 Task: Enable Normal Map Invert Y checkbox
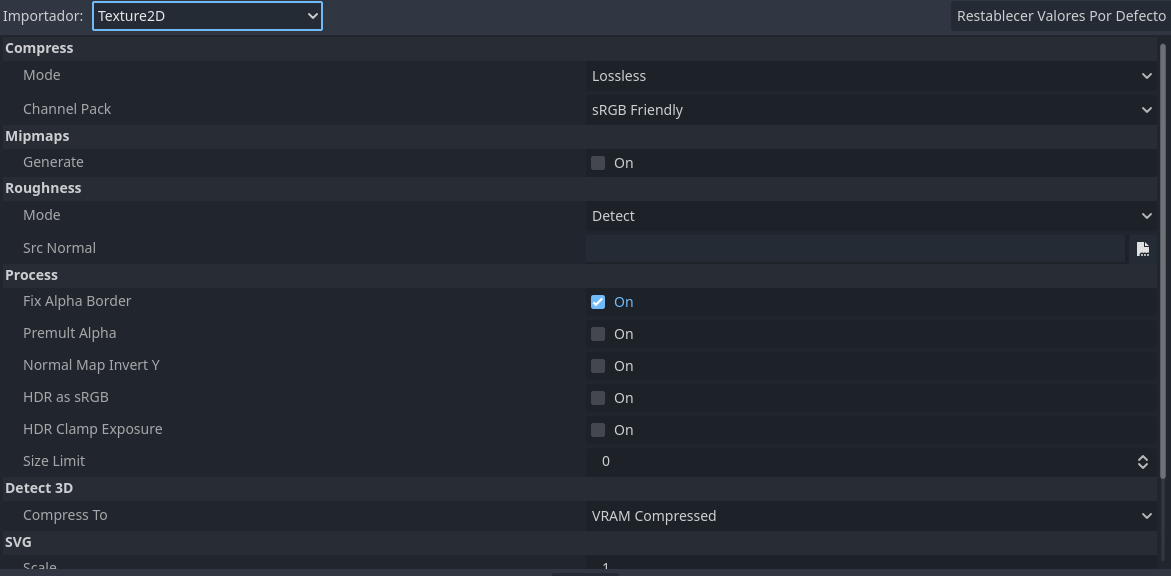point(597,366)
